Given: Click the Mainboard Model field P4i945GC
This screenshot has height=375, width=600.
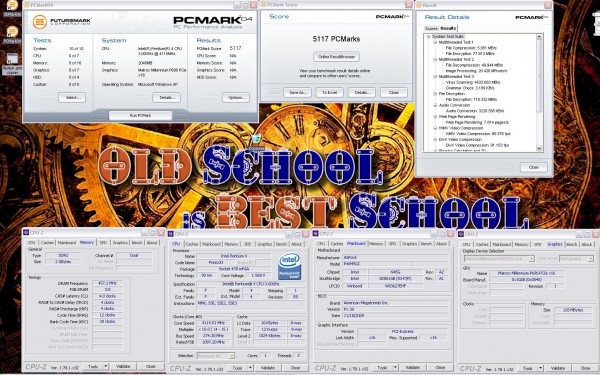Looking at the screenshot, I should point(376,264).
